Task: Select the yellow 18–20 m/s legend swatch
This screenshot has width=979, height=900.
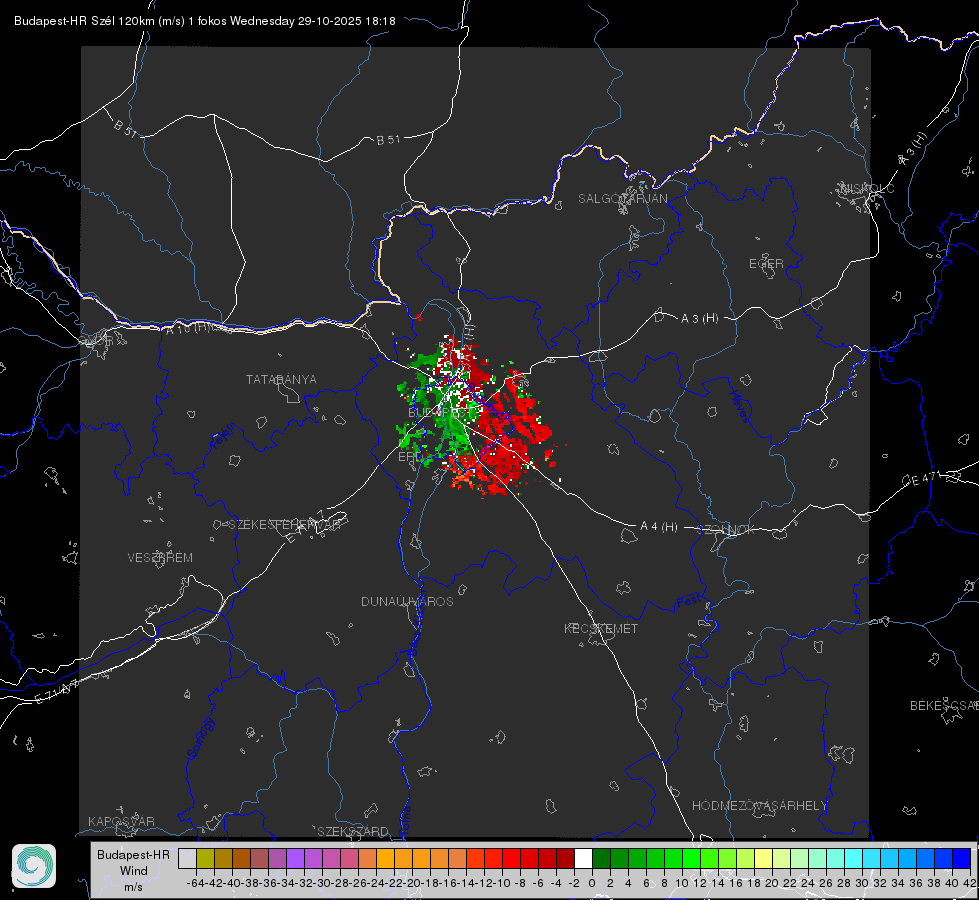Action: [x=764, y=858]
